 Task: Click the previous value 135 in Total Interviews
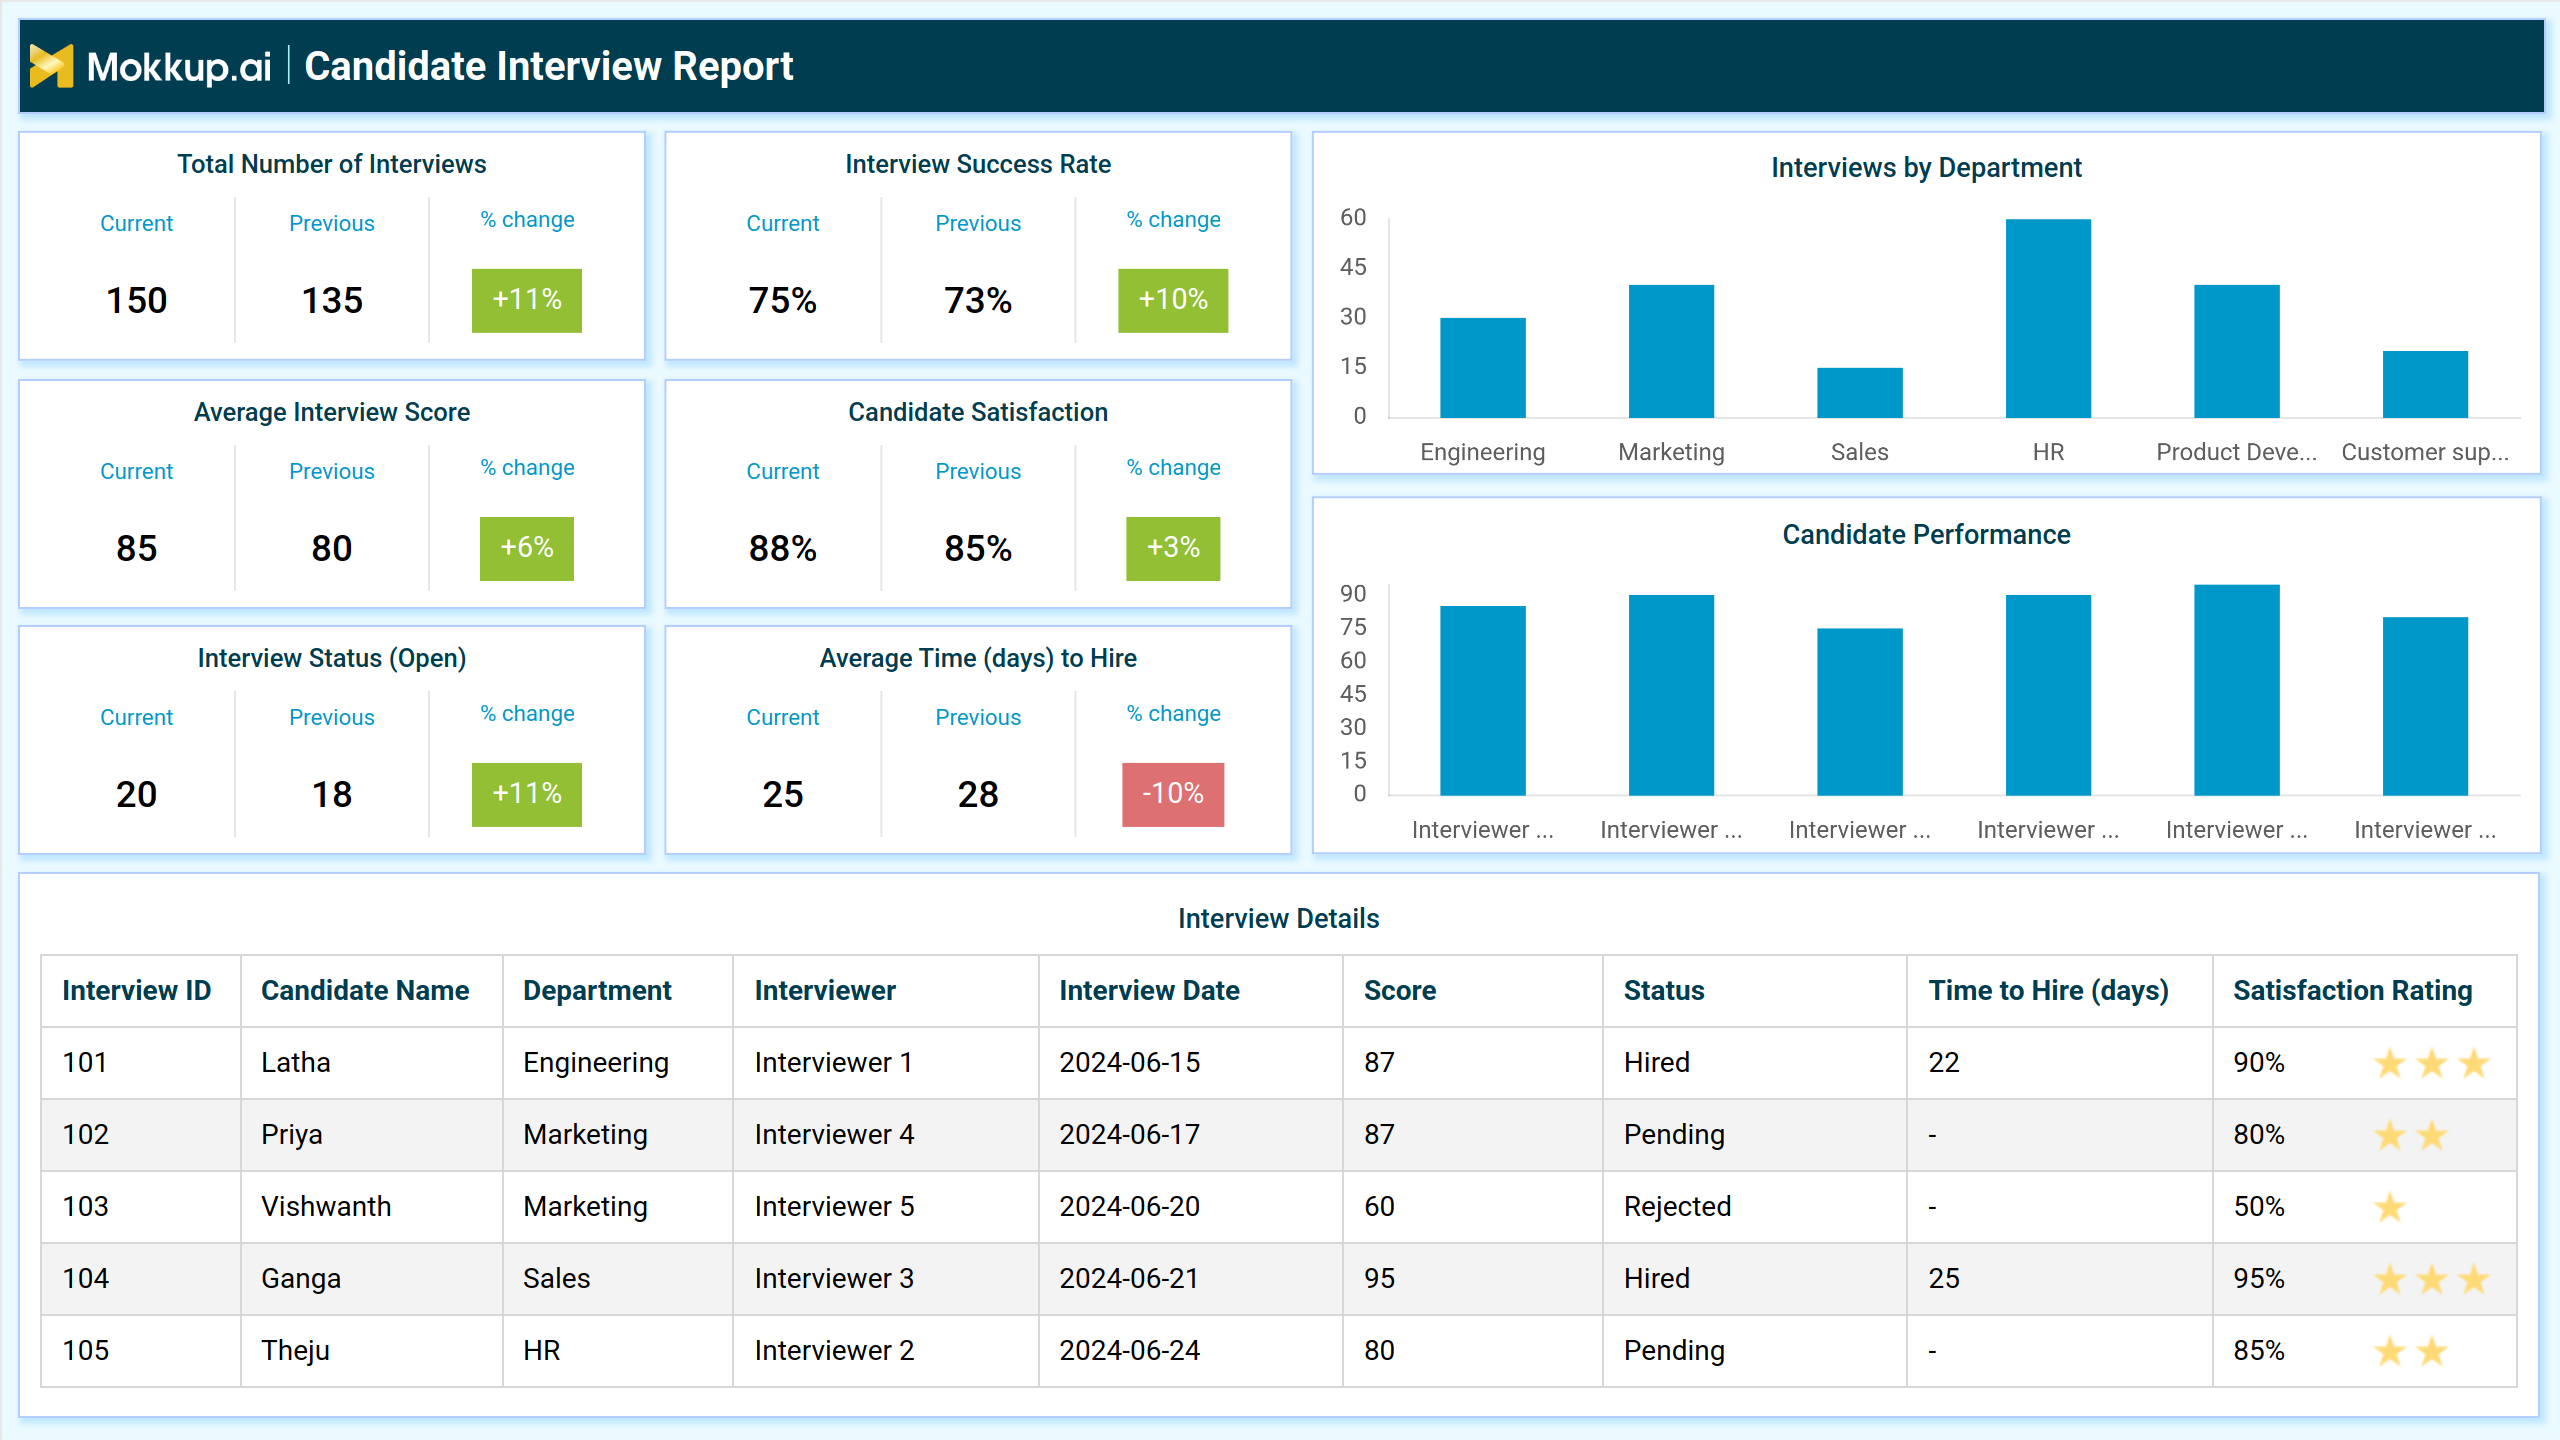pyautogui.click(x=332, y=300)
